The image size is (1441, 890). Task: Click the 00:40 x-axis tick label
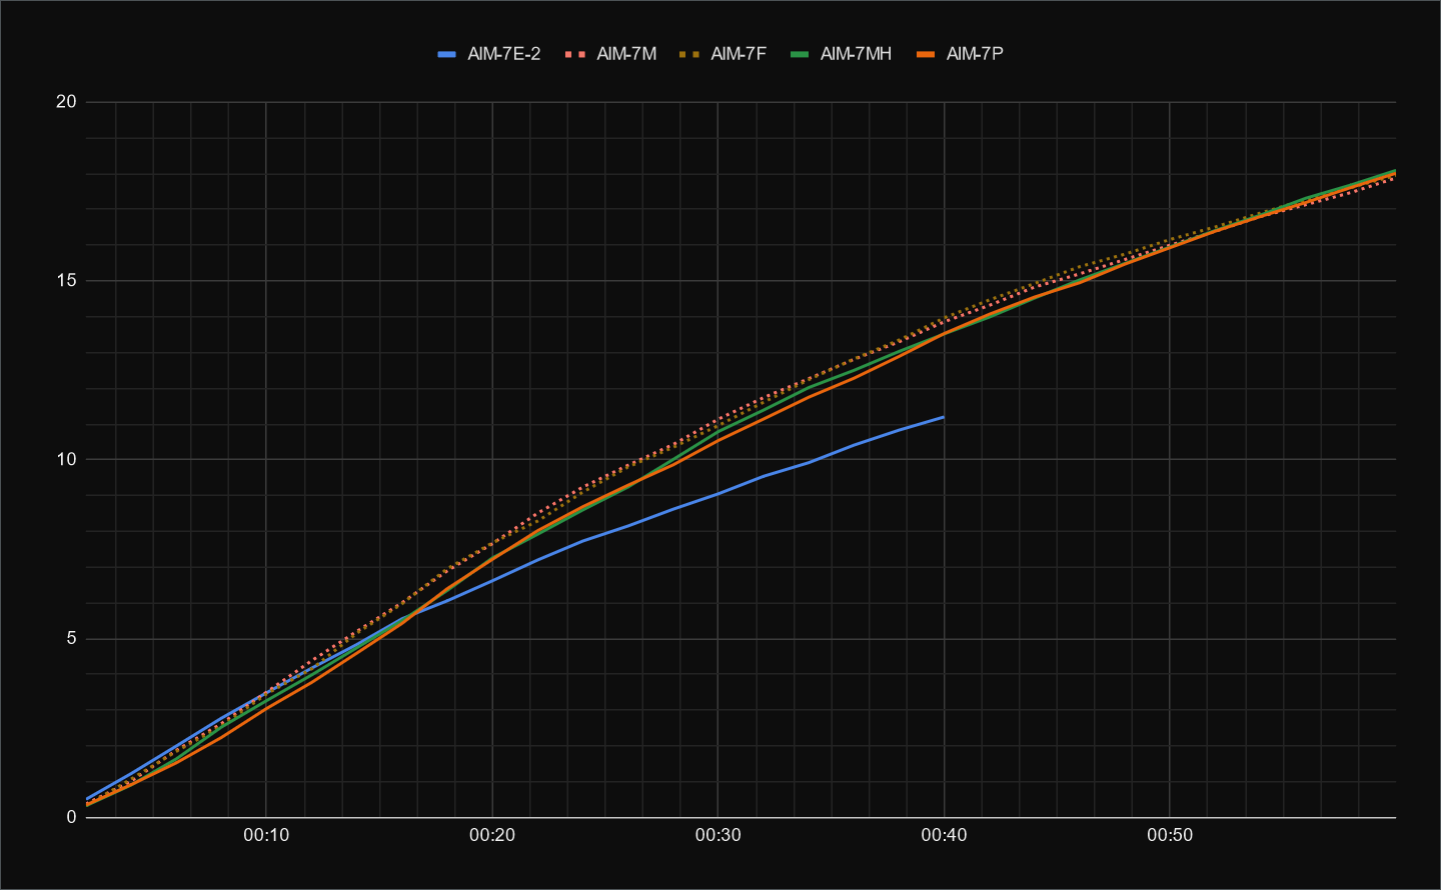tap(944, 835)
